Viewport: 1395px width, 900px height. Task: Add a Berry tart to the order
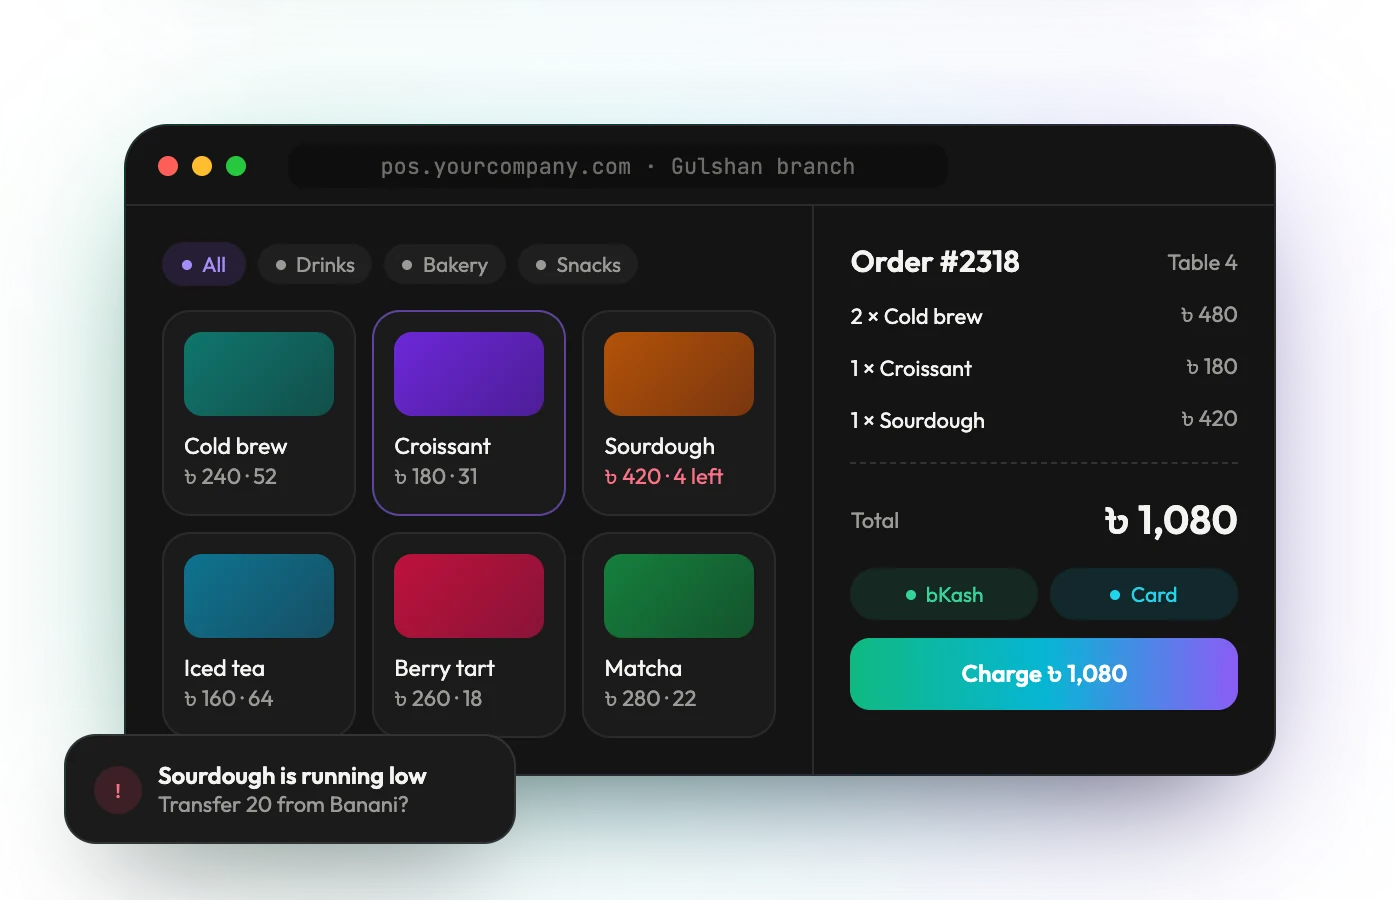(469, 635)
